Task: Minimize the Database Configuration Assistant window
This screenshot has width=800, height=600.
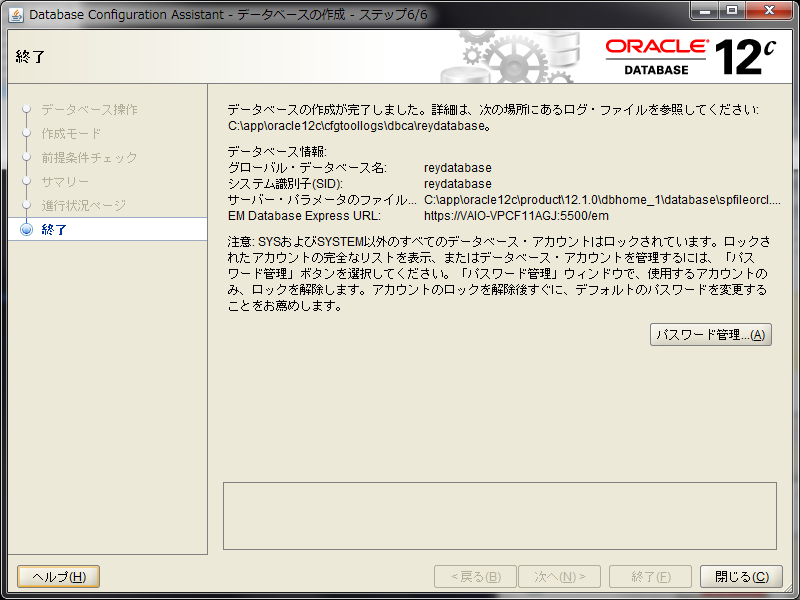Action: tap(705, 11)
